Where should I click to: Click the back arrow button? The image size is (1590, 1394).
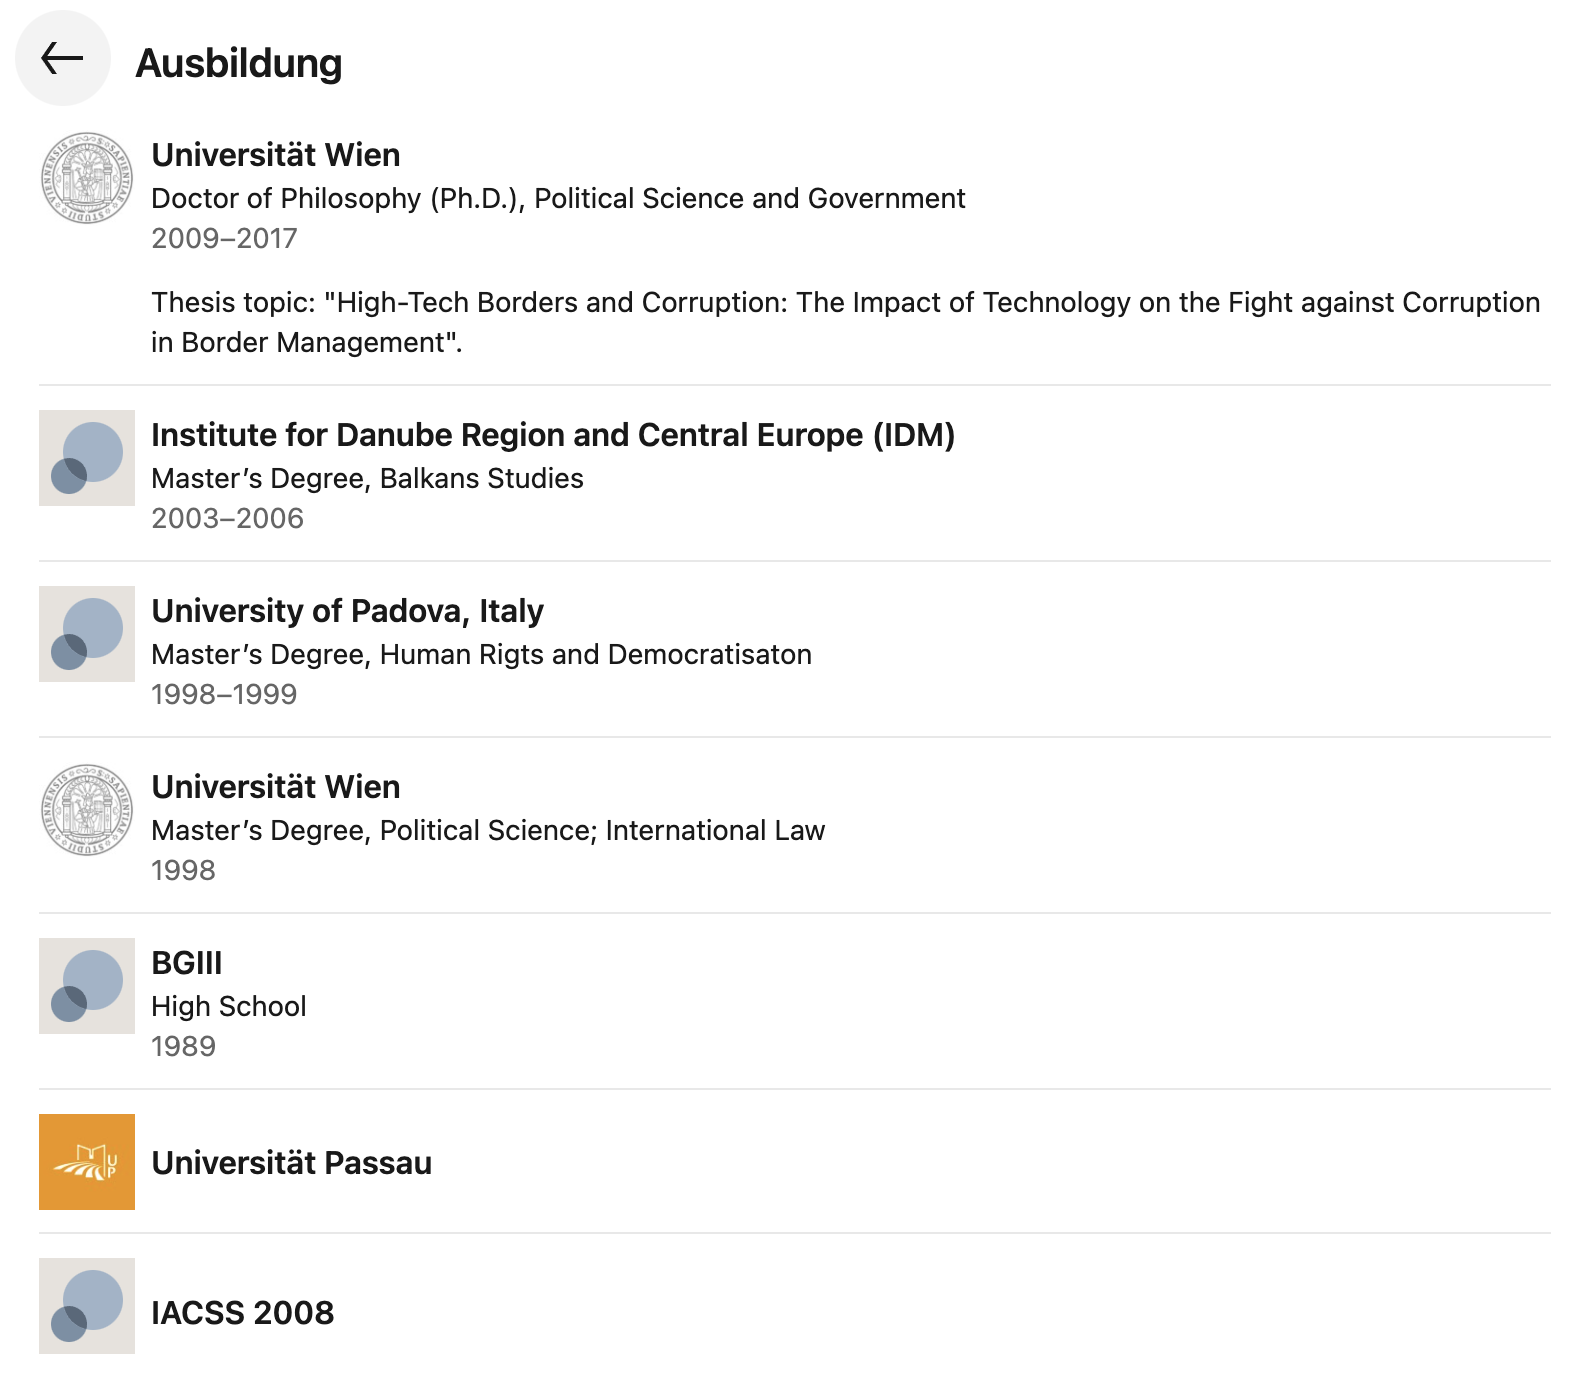[x=62, y=59]
